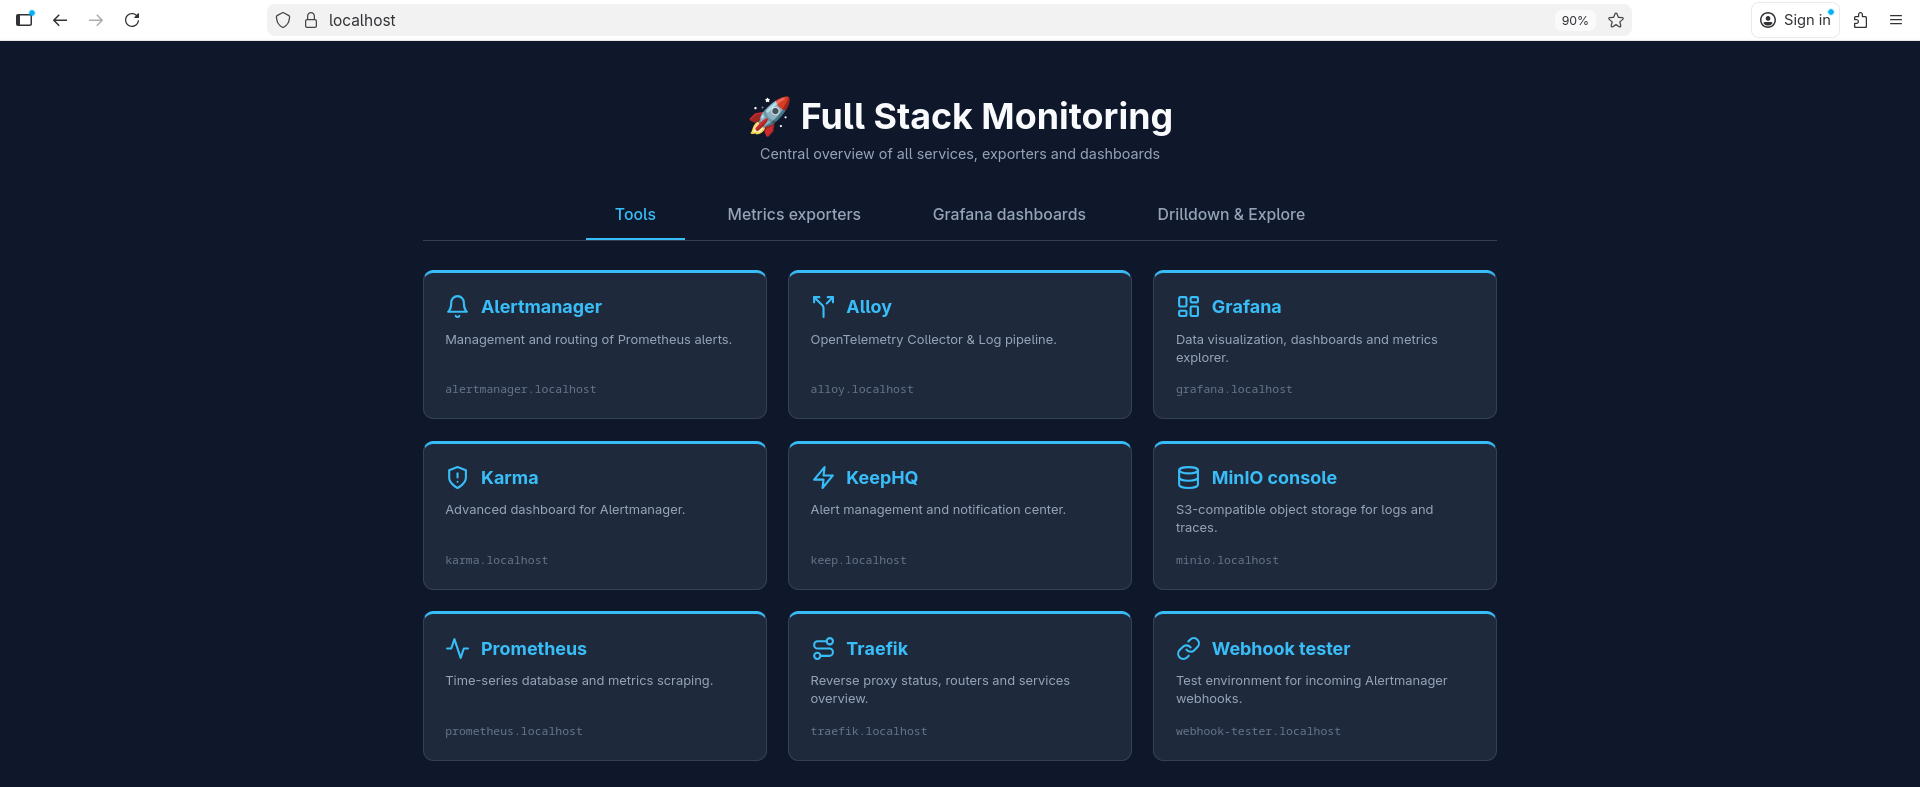
Task: Open the Webhook tester title link
Action: [x=1281, y=649]
